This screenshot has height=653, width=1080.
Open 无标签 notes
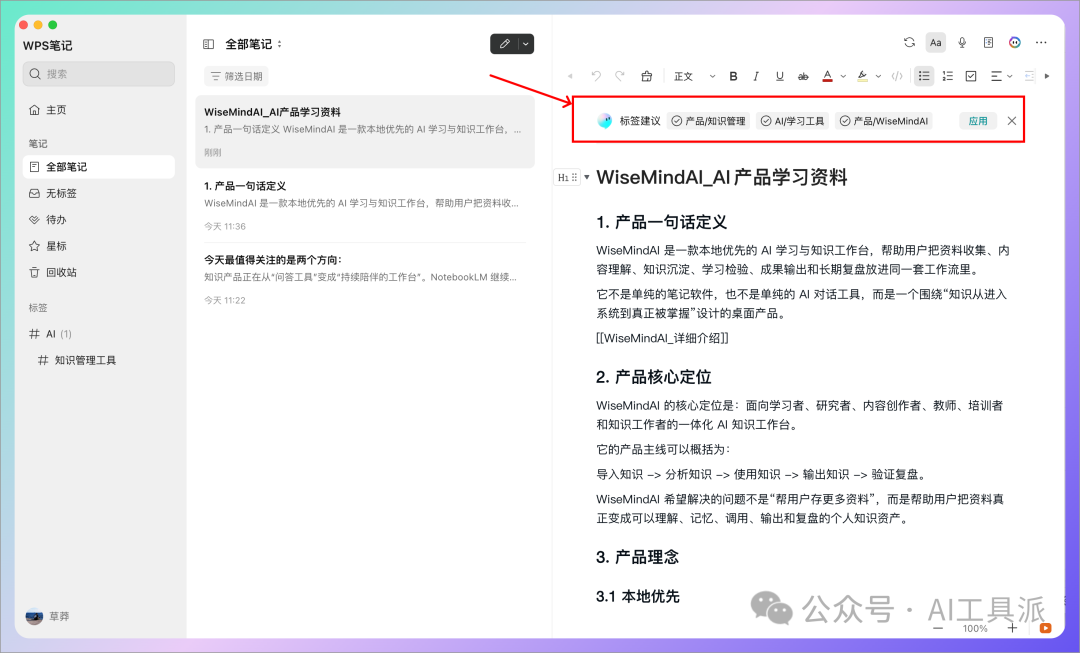pos(98,194)
